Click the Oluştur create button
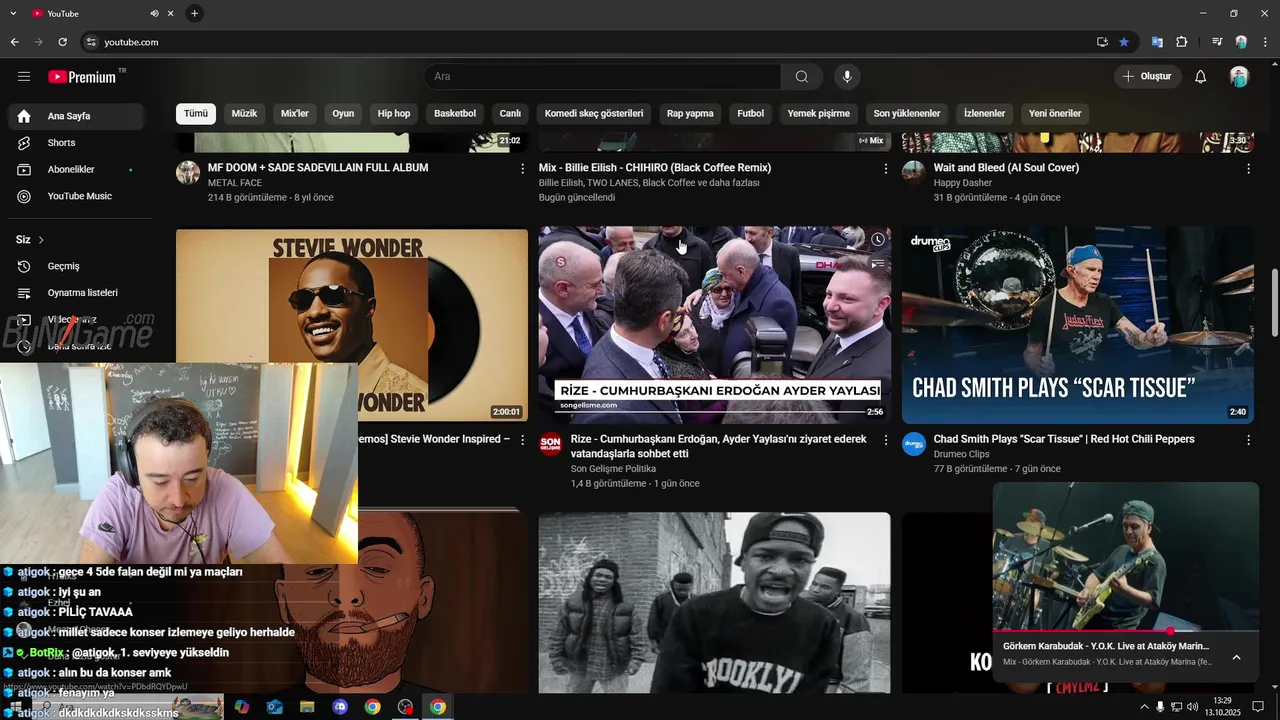The width and height of the screenshot is (1280, 720). pos(1148,77)
